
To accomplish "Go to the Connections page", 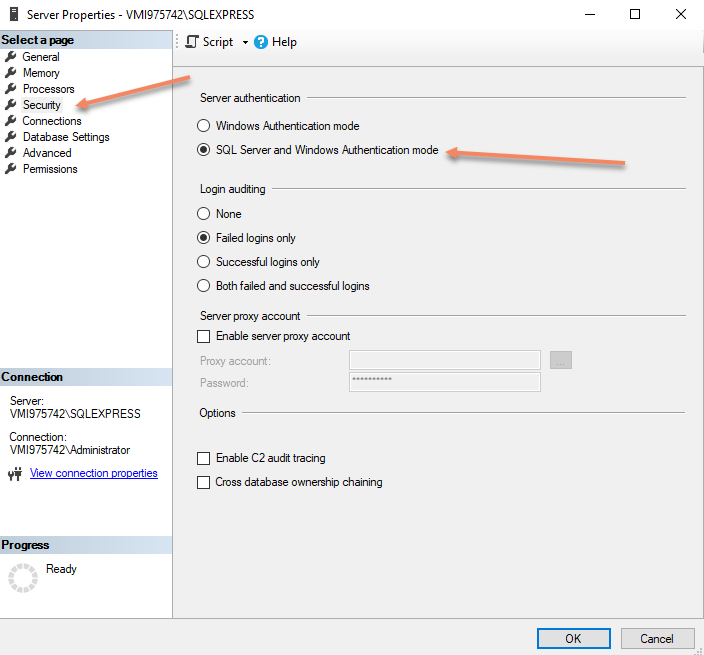I will [52, 121].
